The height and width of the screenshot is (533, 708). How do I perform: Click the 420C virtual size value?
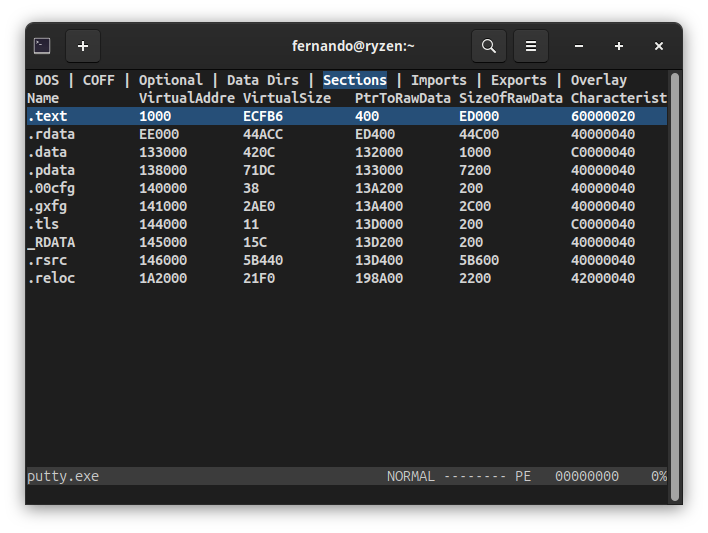pos(259,152)
